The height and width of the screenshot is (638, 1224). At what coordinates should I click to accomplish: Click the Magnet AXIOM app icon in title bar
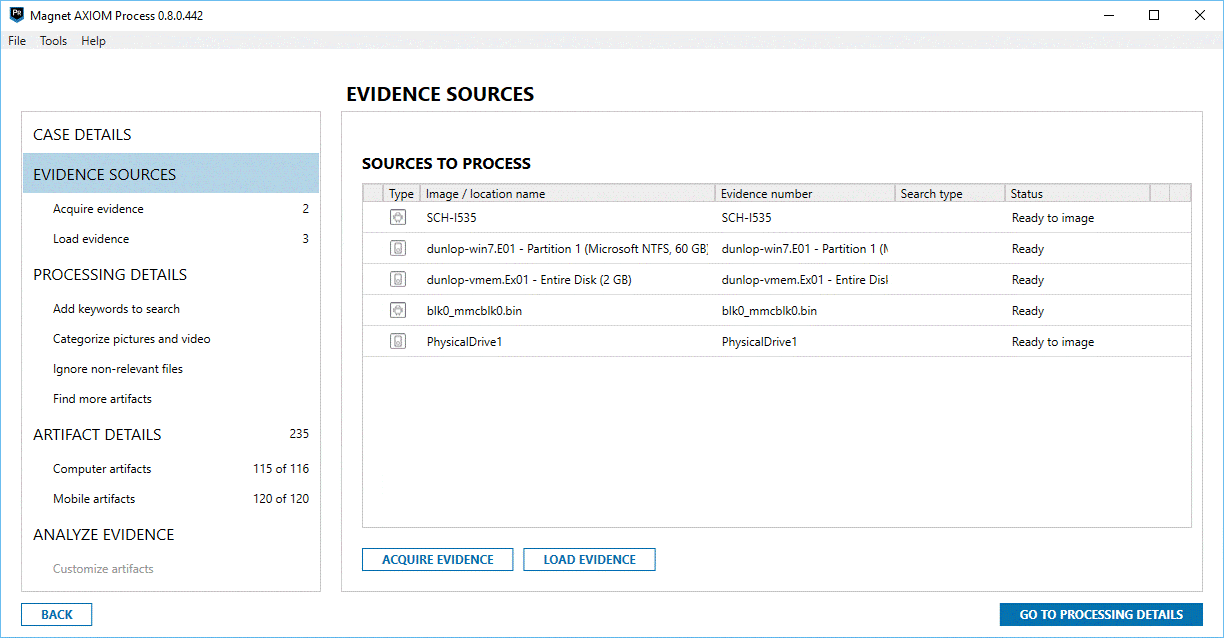point(16,16)
